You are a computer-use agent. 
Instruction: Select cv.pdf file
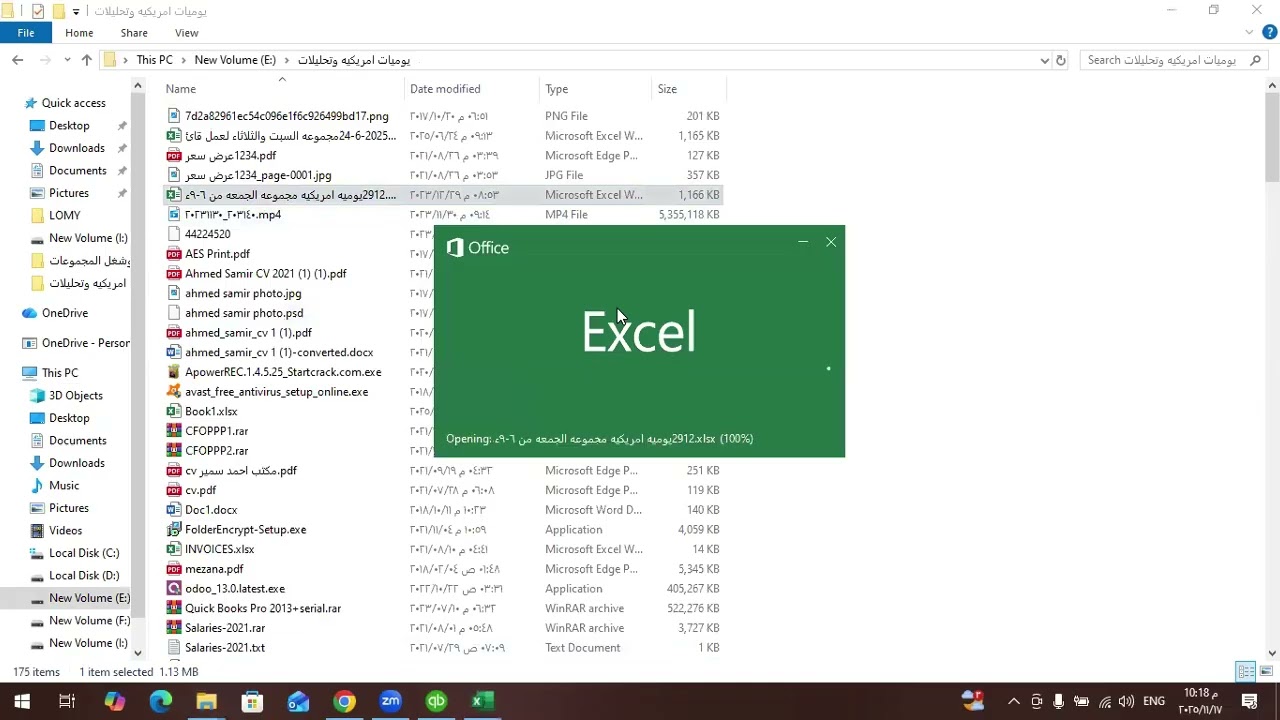click(200, 490)
